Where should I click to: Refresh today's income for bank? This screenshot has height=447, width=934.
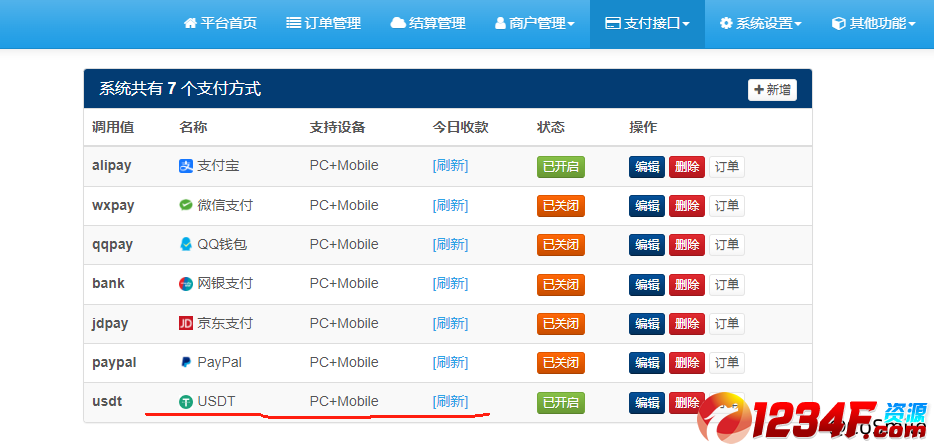(450, 284)
